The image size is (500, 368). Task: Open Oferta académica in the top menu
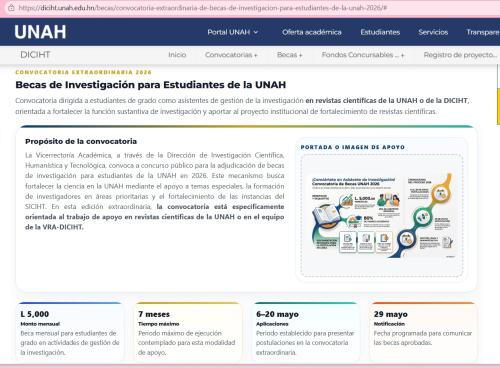[x=312, y=32]
